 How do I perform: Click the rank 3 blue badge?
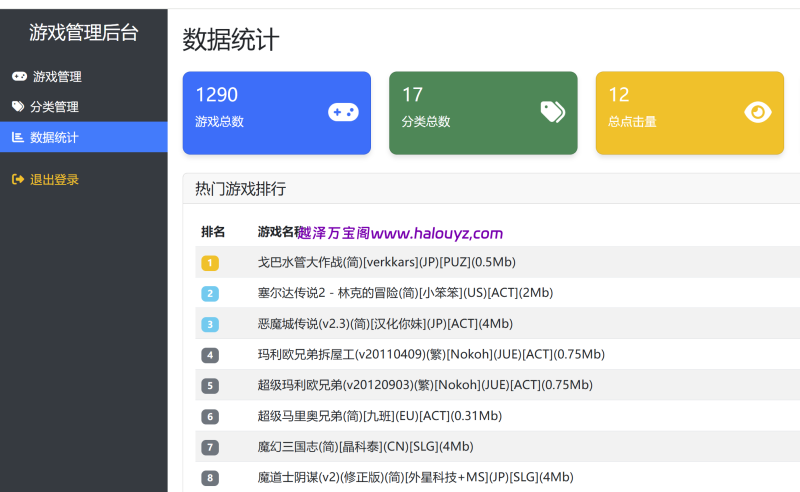click(210, 324)
